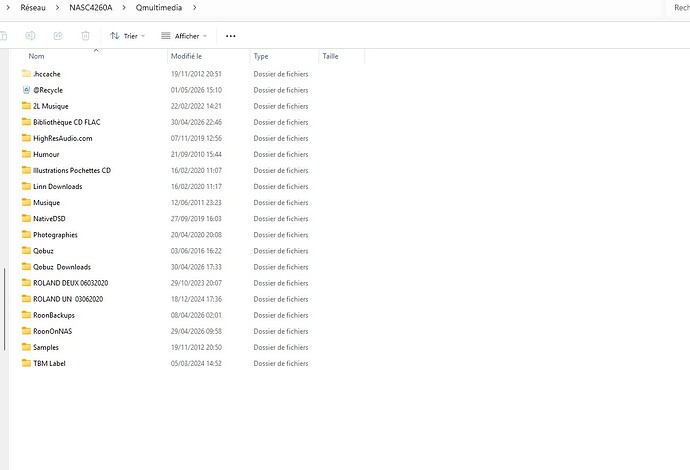Click the date 21/09/2010 15:44
690x470 pixels.
tap(196, 154)
